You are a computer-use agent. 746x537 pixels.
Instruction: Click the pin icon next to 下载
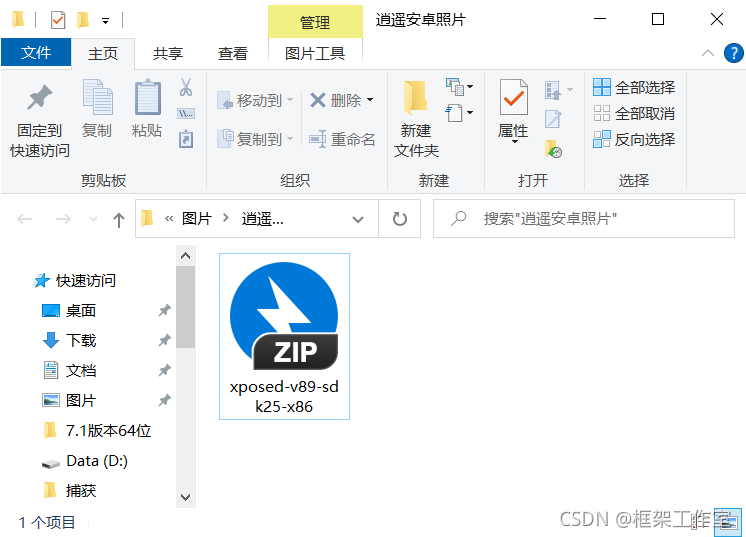tap(165, 341)
